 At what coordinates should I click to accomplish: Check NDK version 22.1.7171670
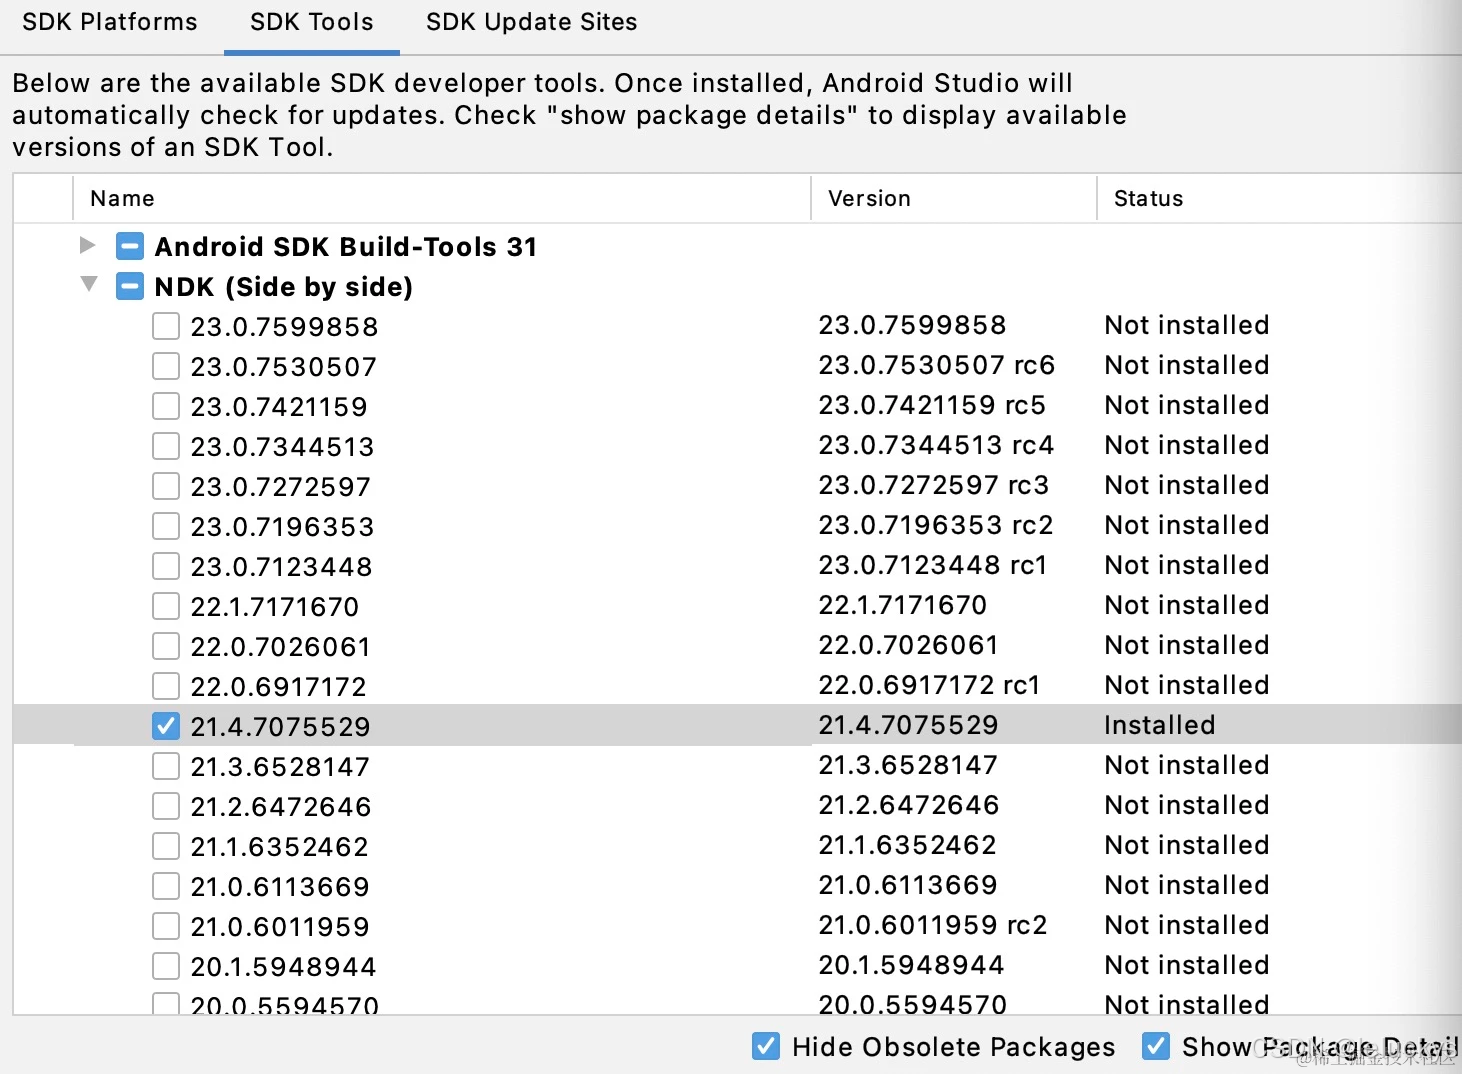166,606
